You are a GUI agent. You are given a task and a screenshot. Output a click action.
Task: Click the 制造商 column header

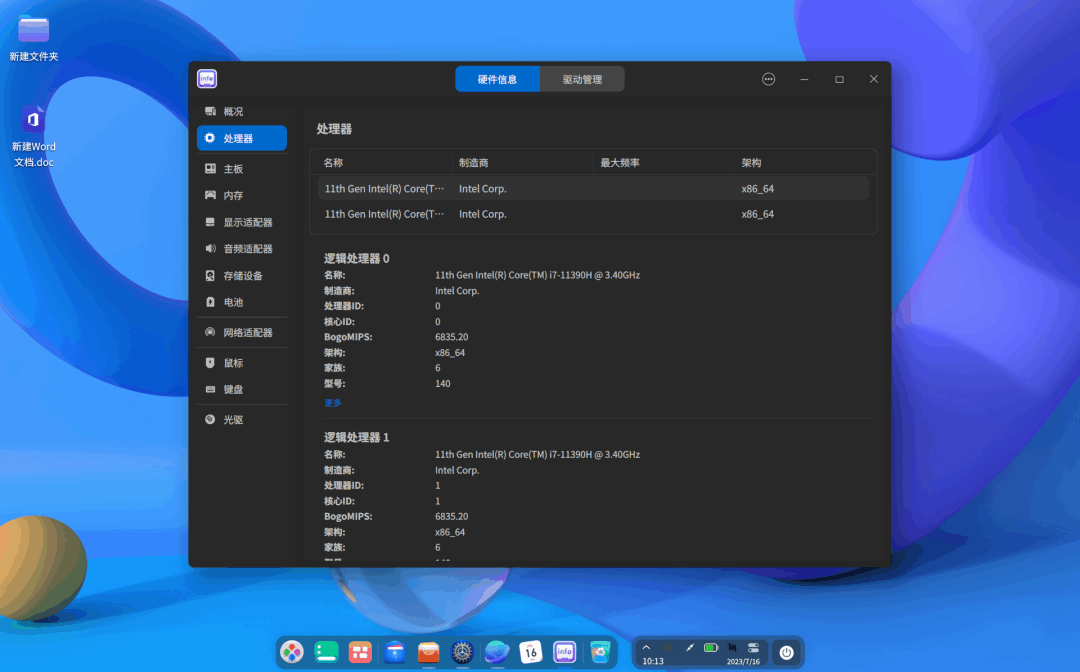pos(474,163)
